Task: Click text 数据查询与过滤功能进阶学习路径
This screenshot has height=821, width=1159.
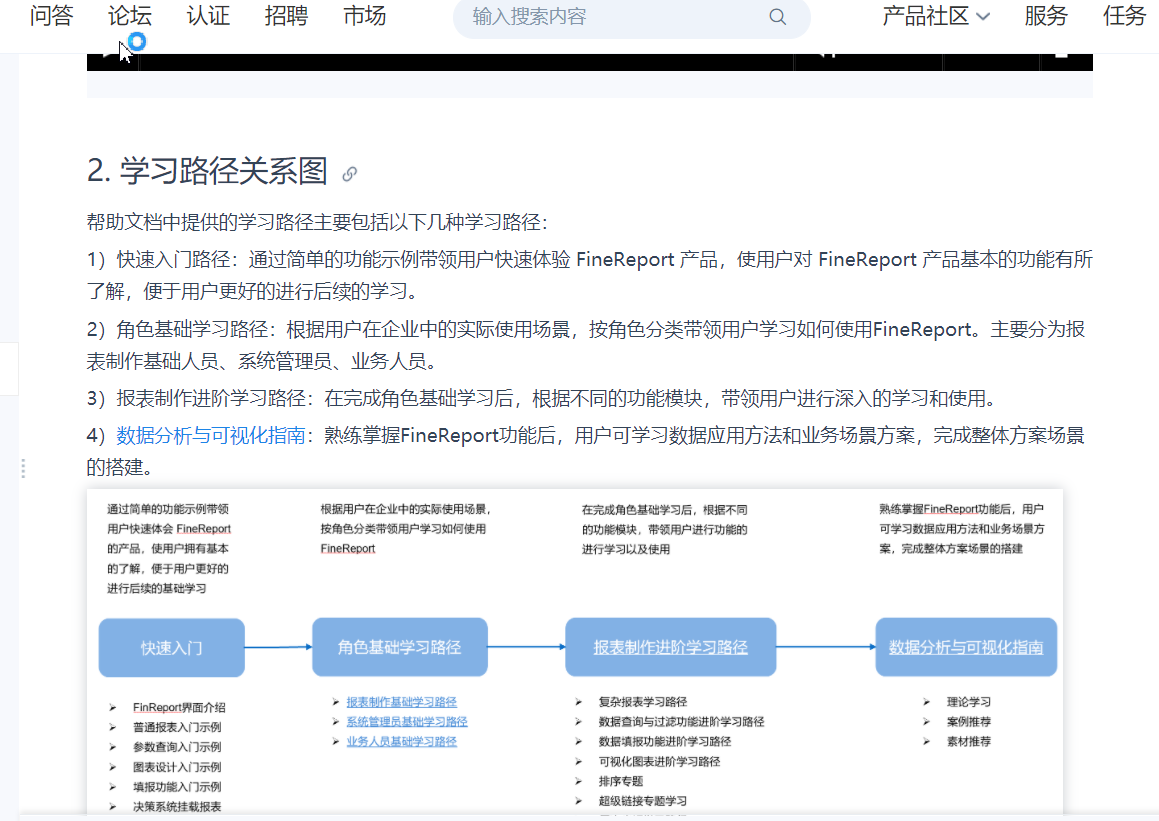Action: click(681, 722)
